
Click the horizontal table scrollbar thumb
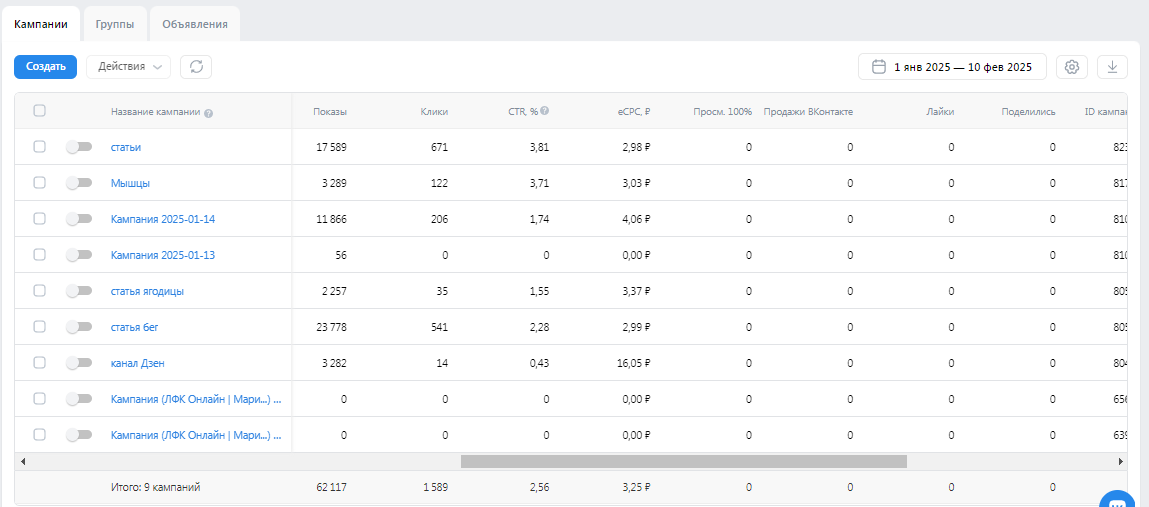coord(683,462)
